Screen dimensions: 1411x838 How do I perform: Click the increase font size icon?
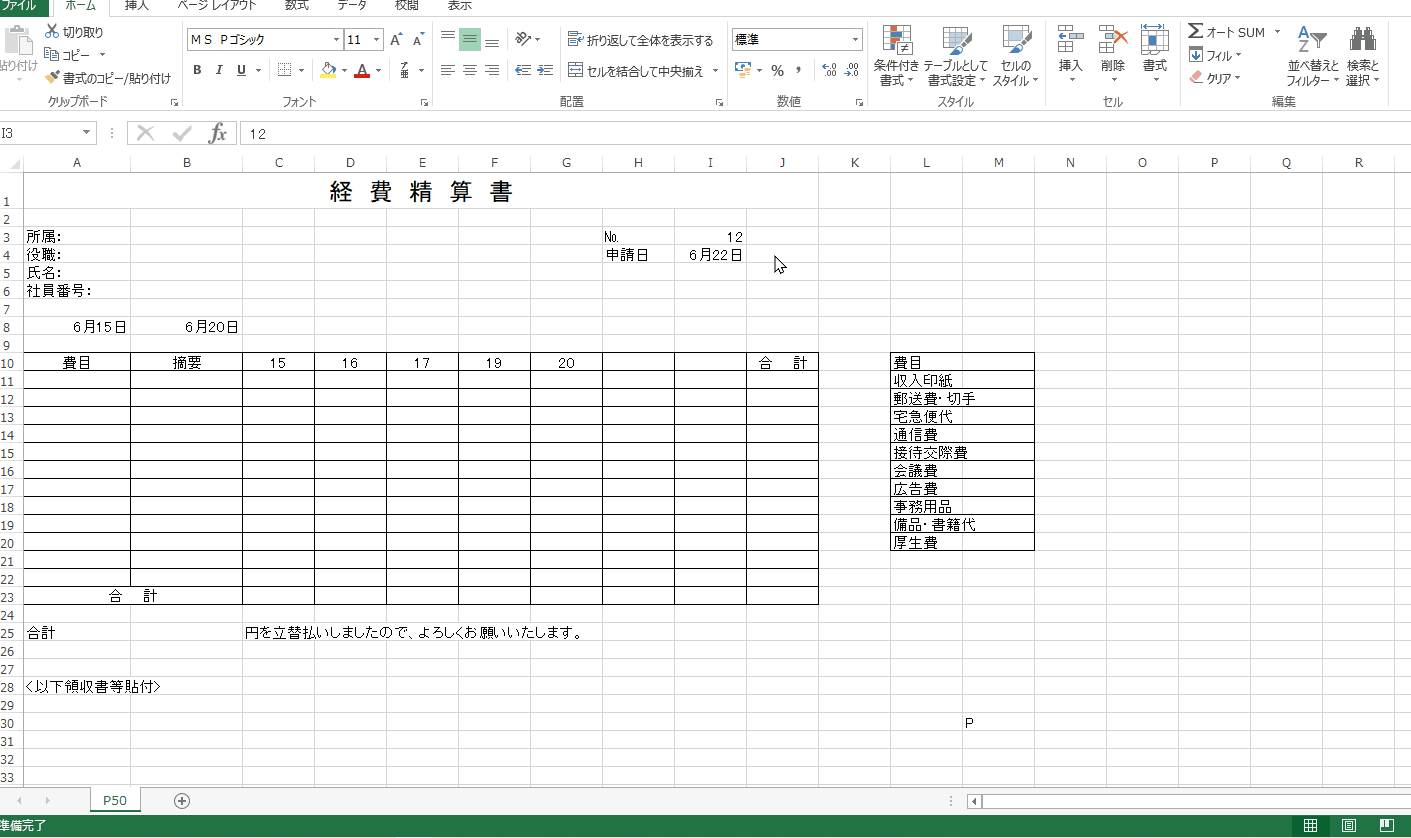396,40
